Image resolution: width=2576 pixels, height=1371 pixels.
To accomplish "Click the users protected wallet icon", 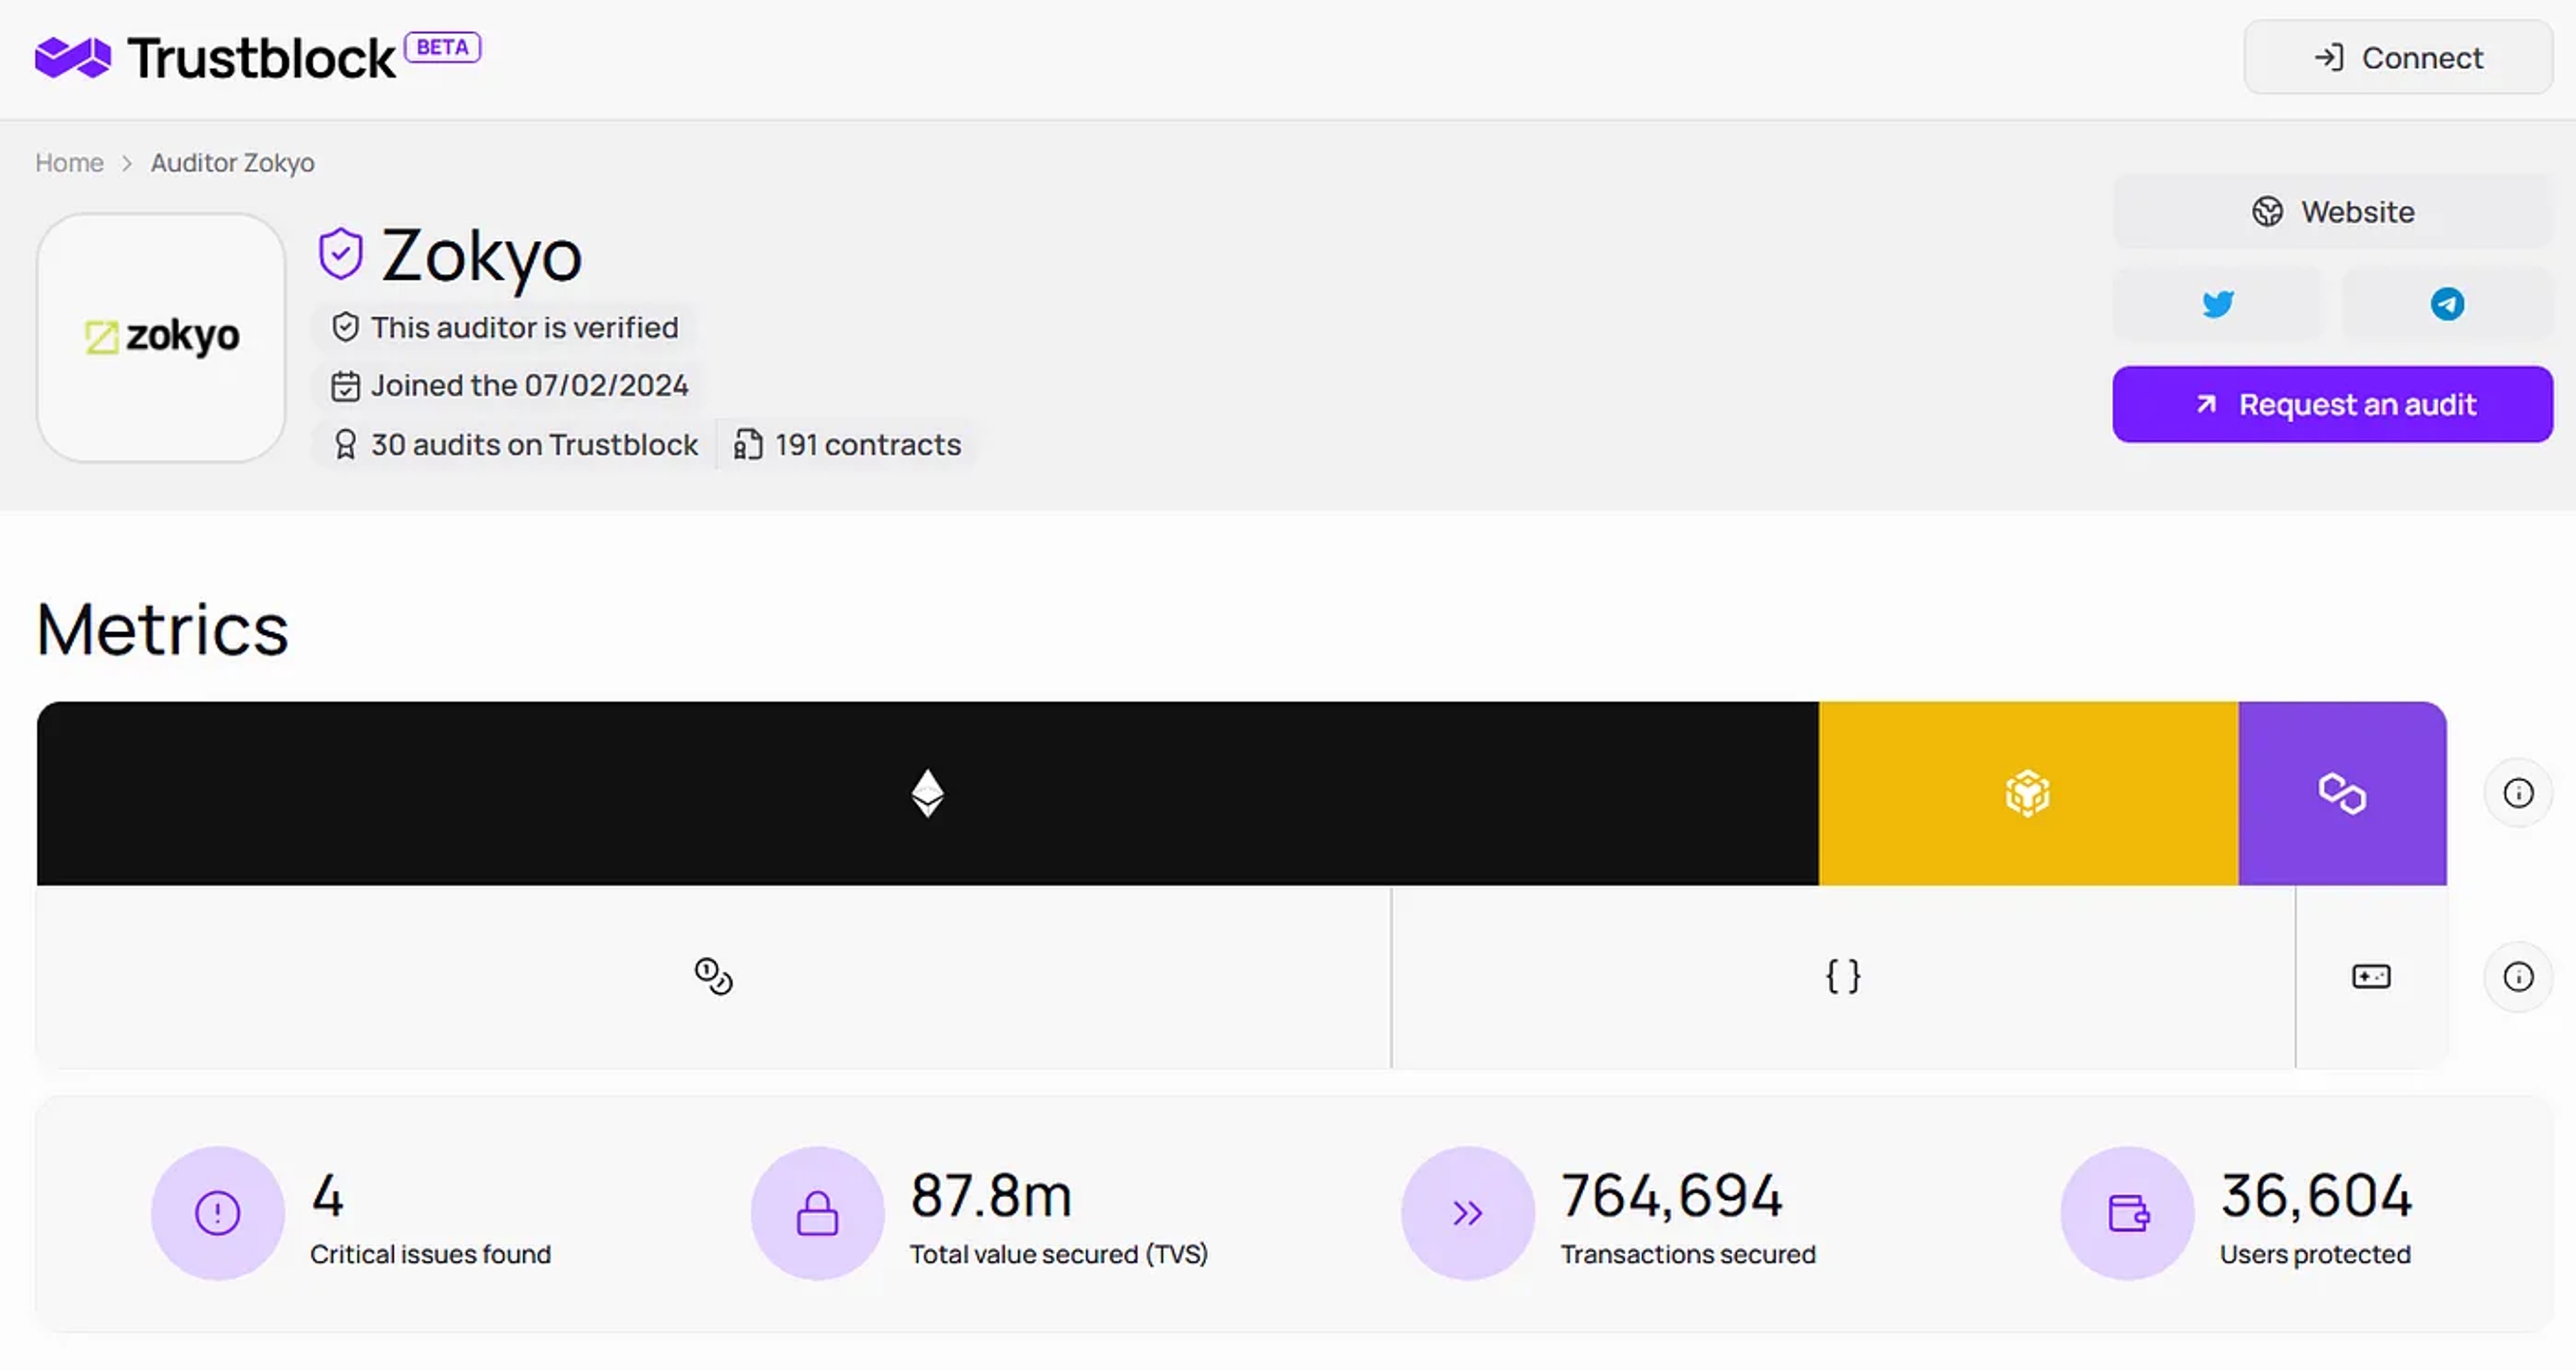I will tap(2127, 1213).
